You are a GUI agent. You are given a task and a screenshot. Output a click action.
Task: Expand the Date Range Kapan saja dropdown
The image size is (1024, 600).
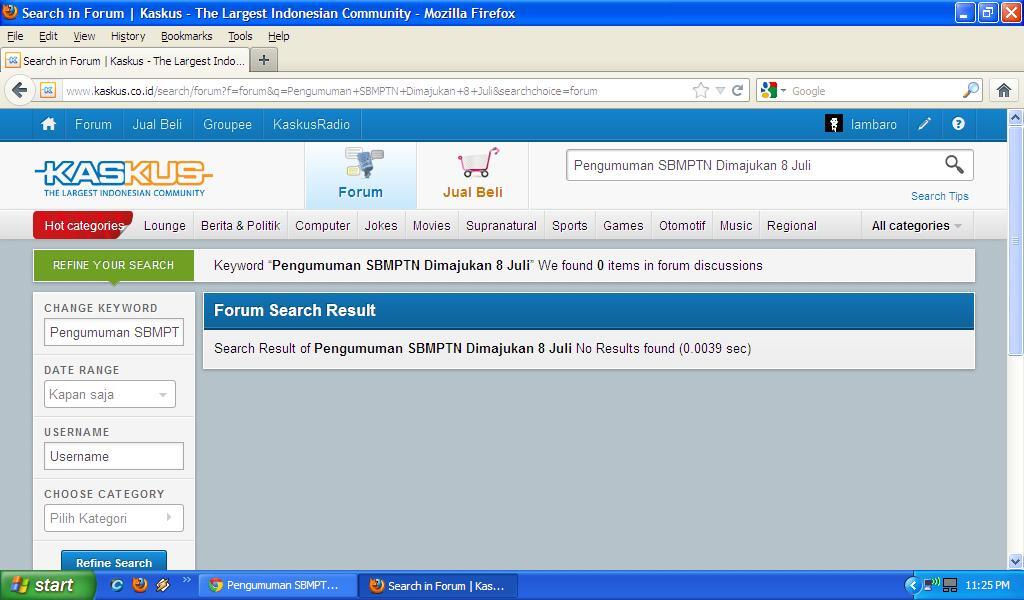click(110, 394)
